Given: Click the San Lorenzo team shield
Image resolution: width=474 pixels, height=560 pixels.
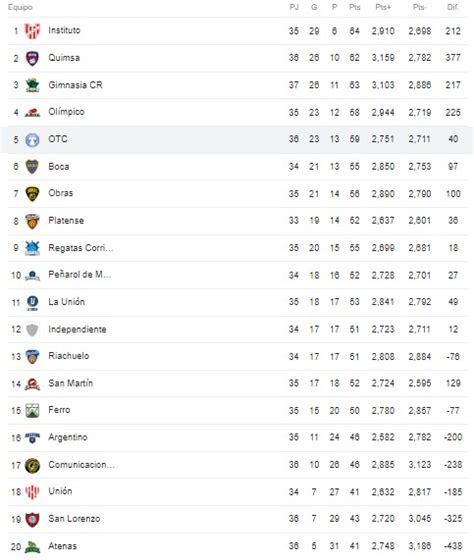Looking at the screenshot, I should (32, 519).
